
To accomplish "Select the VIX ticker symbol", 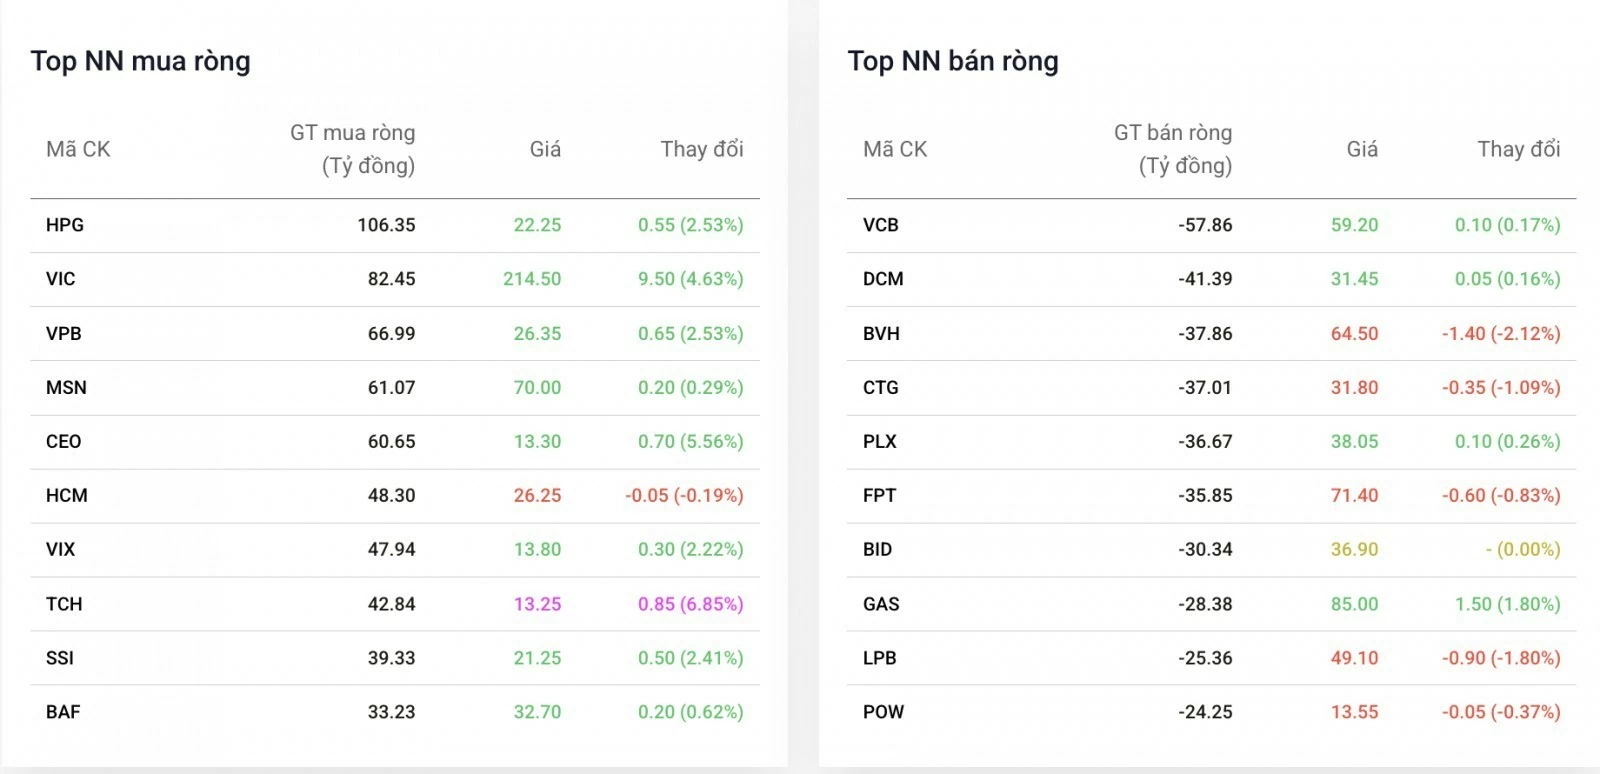I will 61,549.
